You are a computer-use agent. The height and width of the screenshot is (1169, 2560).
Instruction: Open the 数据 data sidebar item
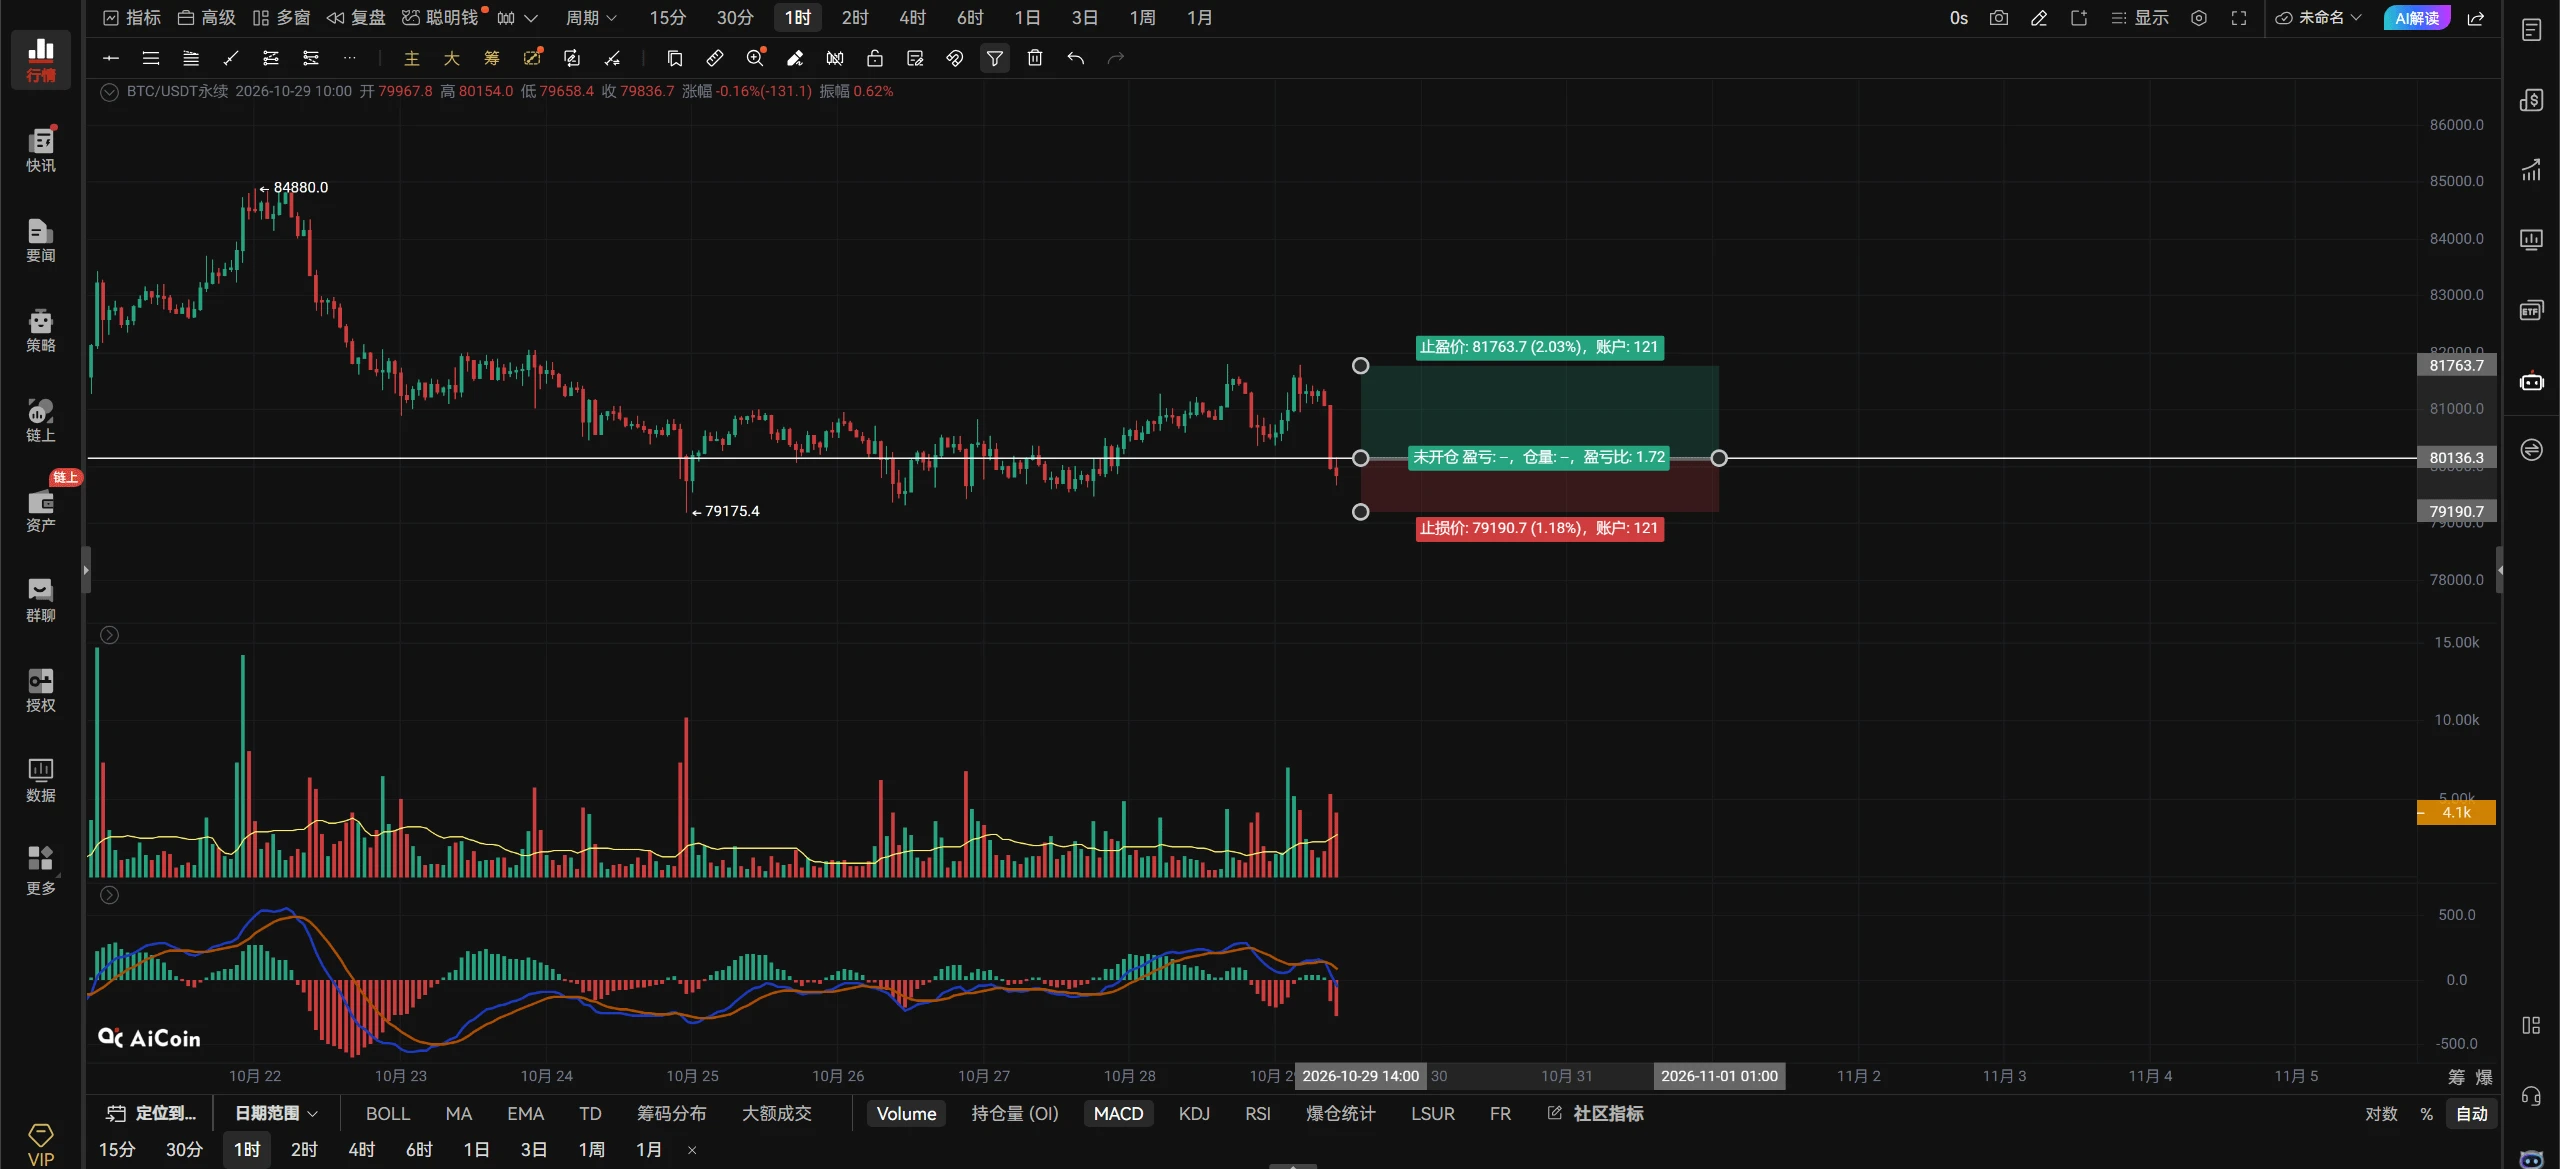coord(41,780)
